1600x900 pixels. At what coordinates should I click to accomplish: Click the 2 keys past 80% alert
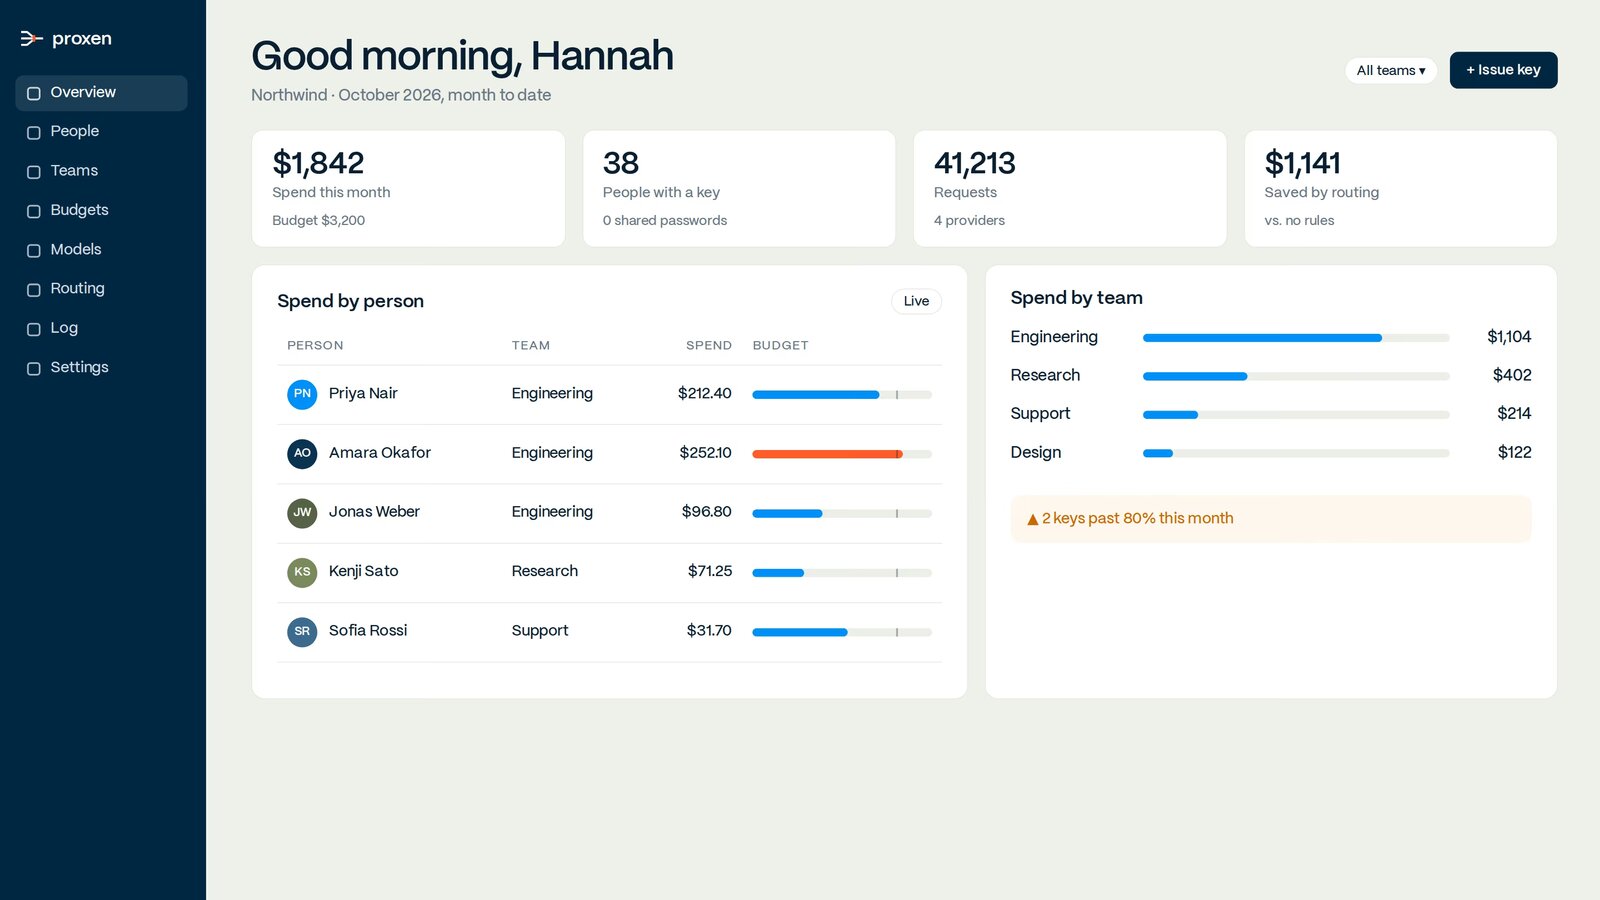[x=1271, y=519]
